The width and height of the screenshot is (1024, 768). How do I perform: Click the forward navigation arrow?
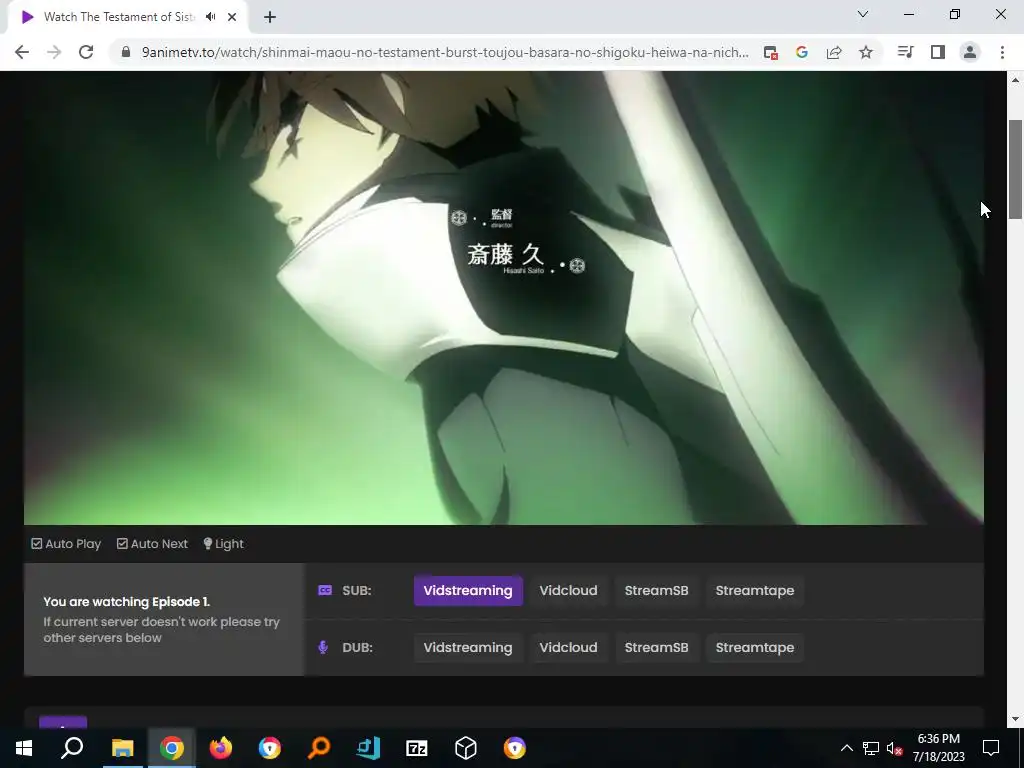click(54, 52)
